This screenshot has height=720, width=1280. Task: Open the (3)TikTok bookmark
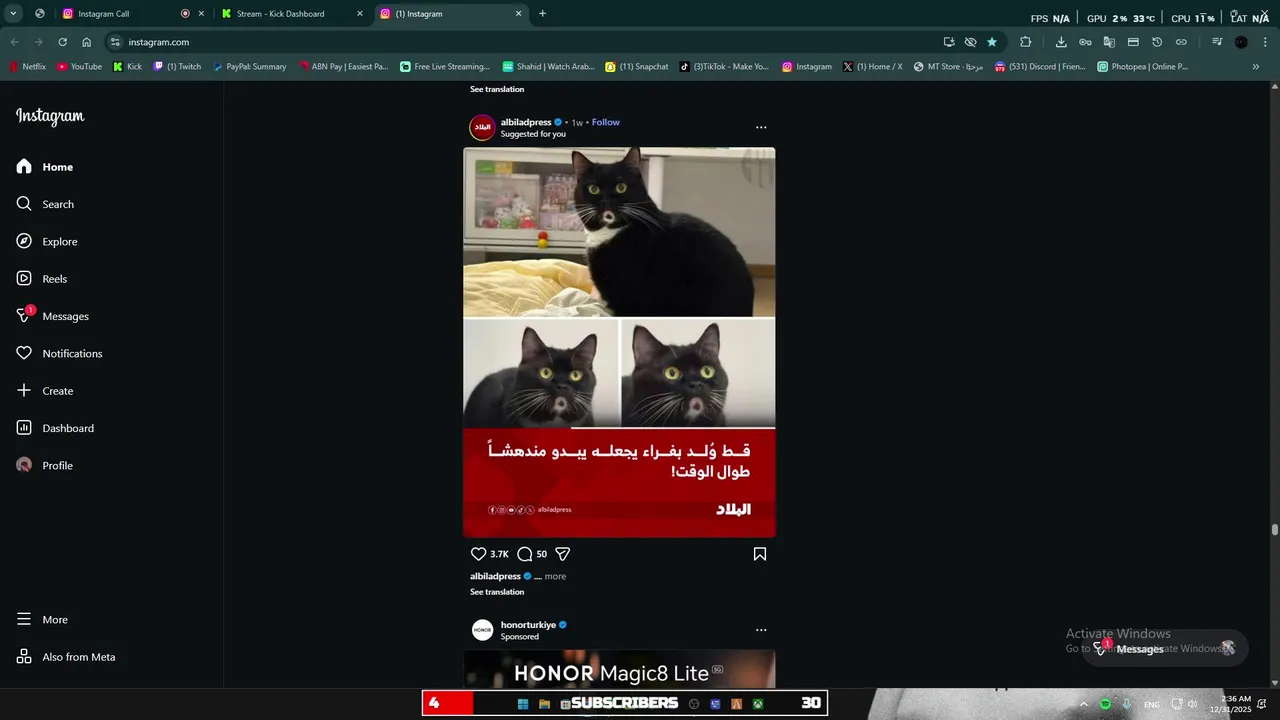coord(724,67)
